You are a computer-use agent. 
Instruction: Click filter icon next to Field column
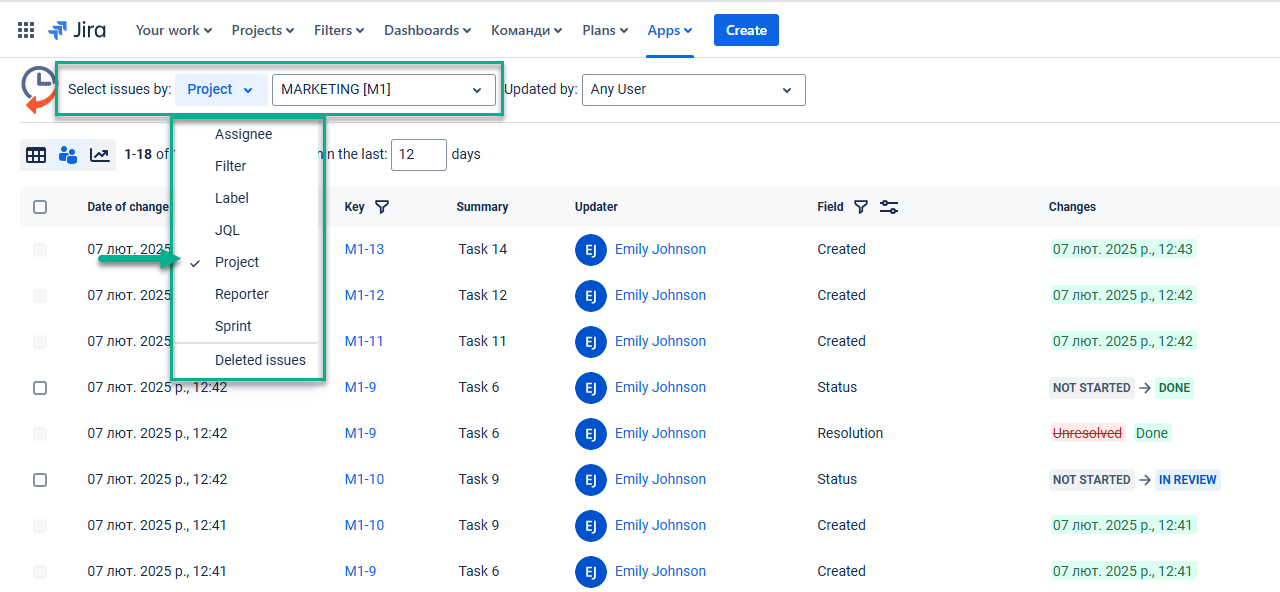(x=861, y=207)
